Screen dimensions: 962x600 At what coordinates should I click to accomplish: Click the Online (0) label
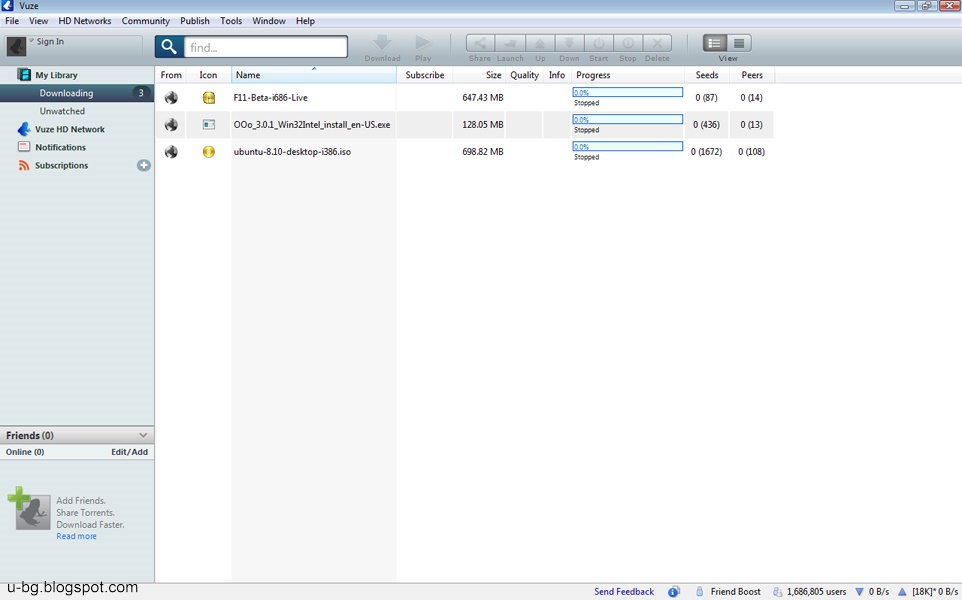(25, 452)
